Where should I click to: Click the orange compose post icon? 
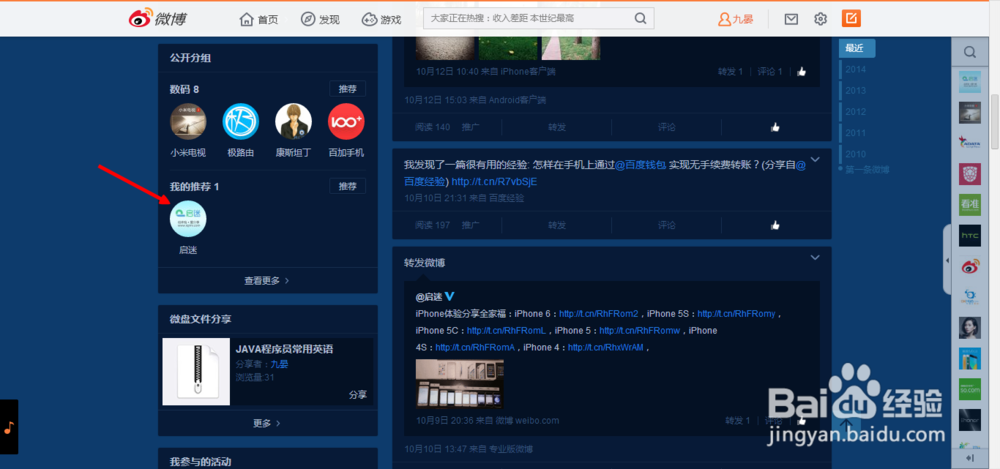851,19
